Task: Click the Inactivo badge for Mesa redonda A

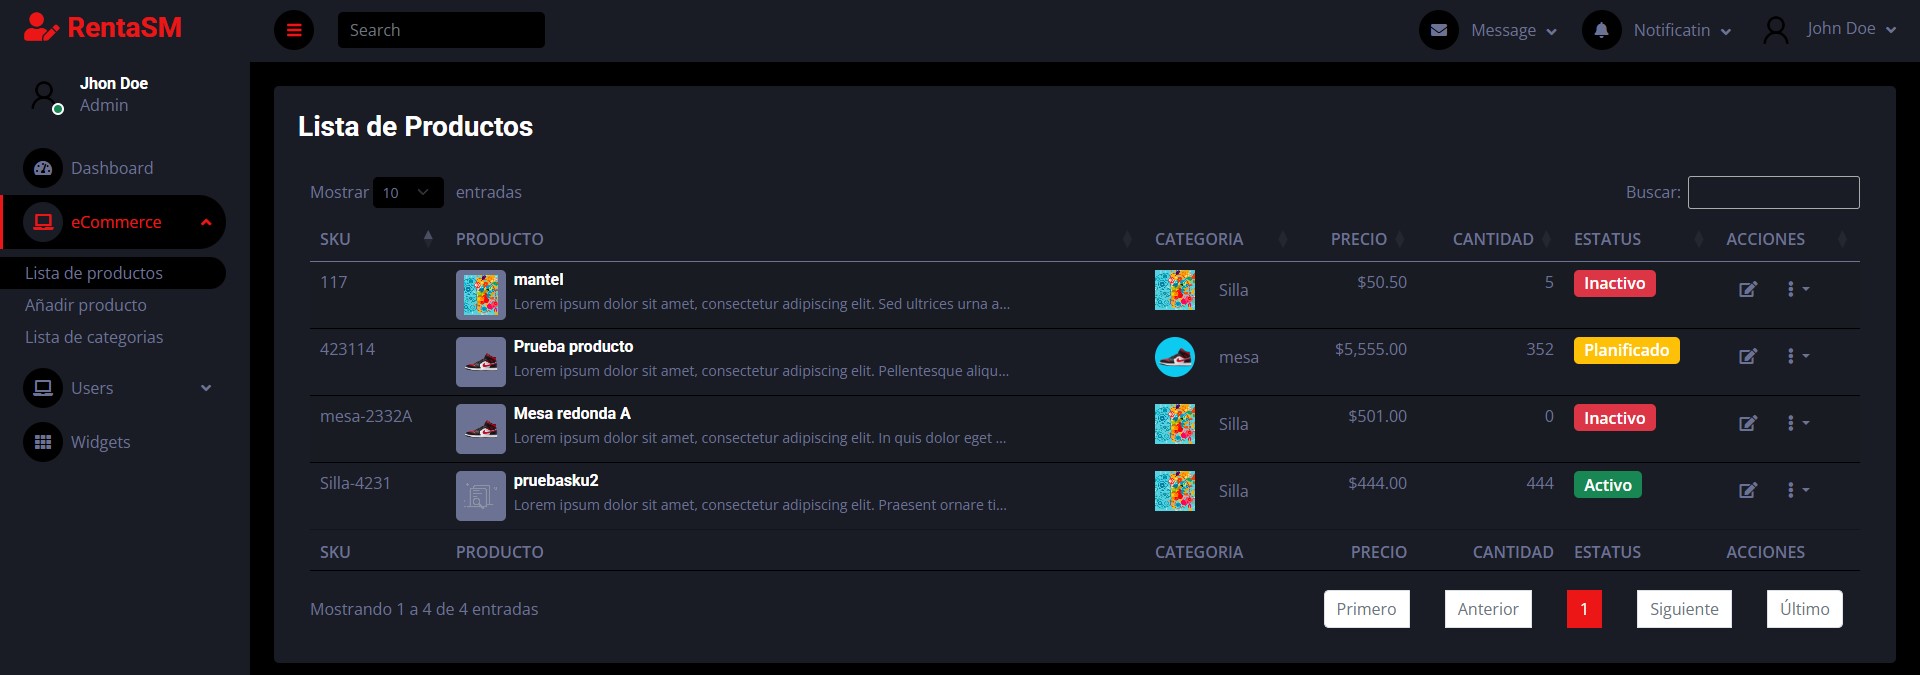Action: pyautogui.click(x=1614, y=418)
